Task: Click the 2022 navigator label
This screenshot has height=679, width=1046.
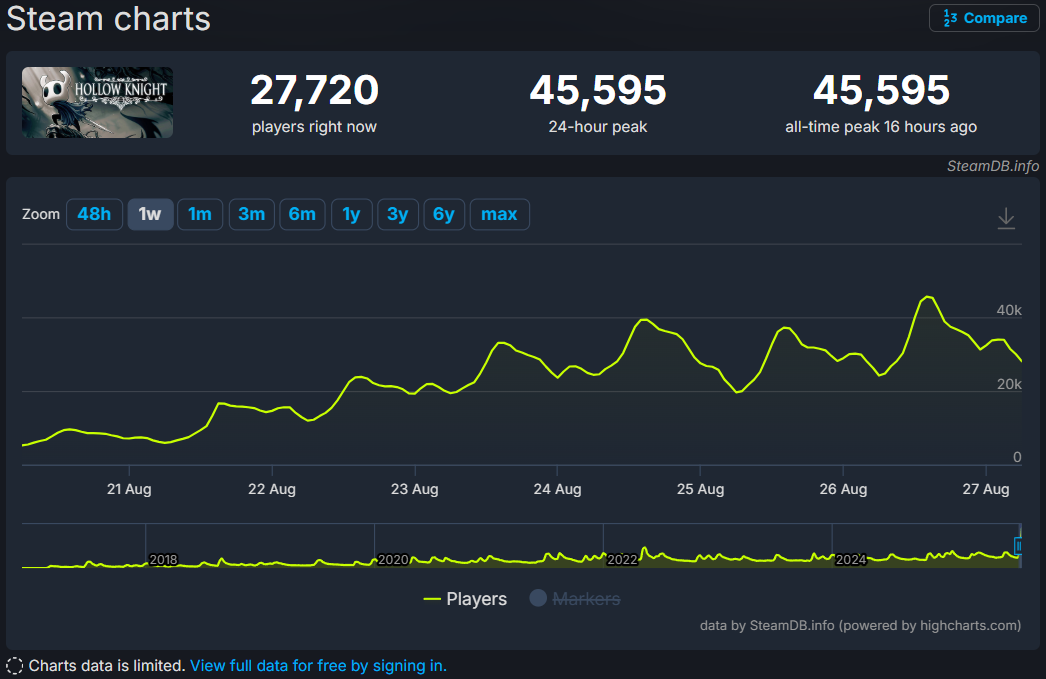Action: point(622,560)
